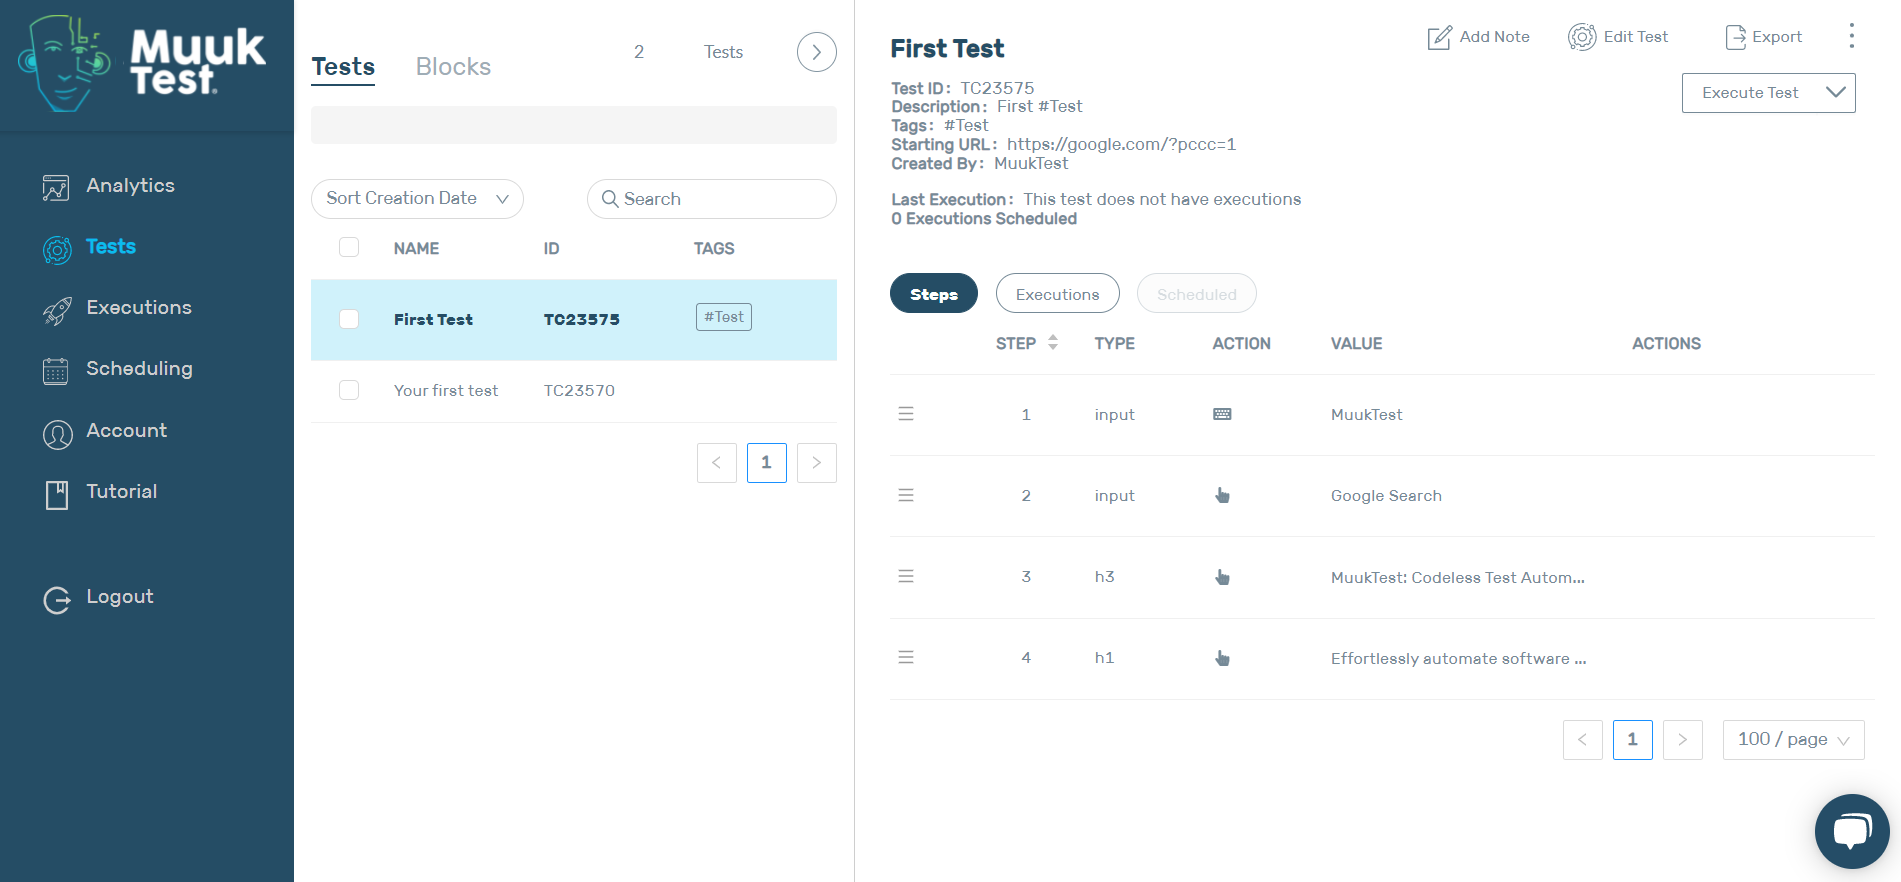Image resolution: width=1901 pixels, height=882 pixels.
Task: Click into the Search tests field
Action: [725, 199]
